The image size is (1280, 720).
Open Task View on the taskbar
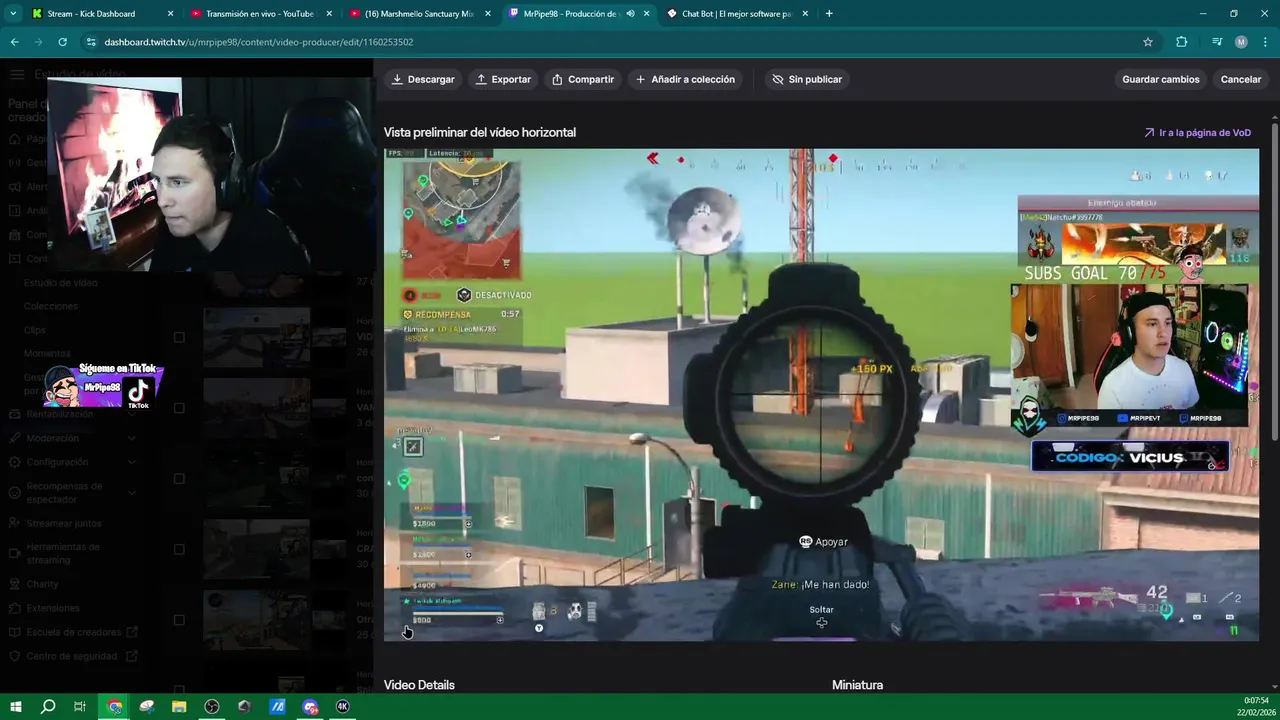coord(80,706)
